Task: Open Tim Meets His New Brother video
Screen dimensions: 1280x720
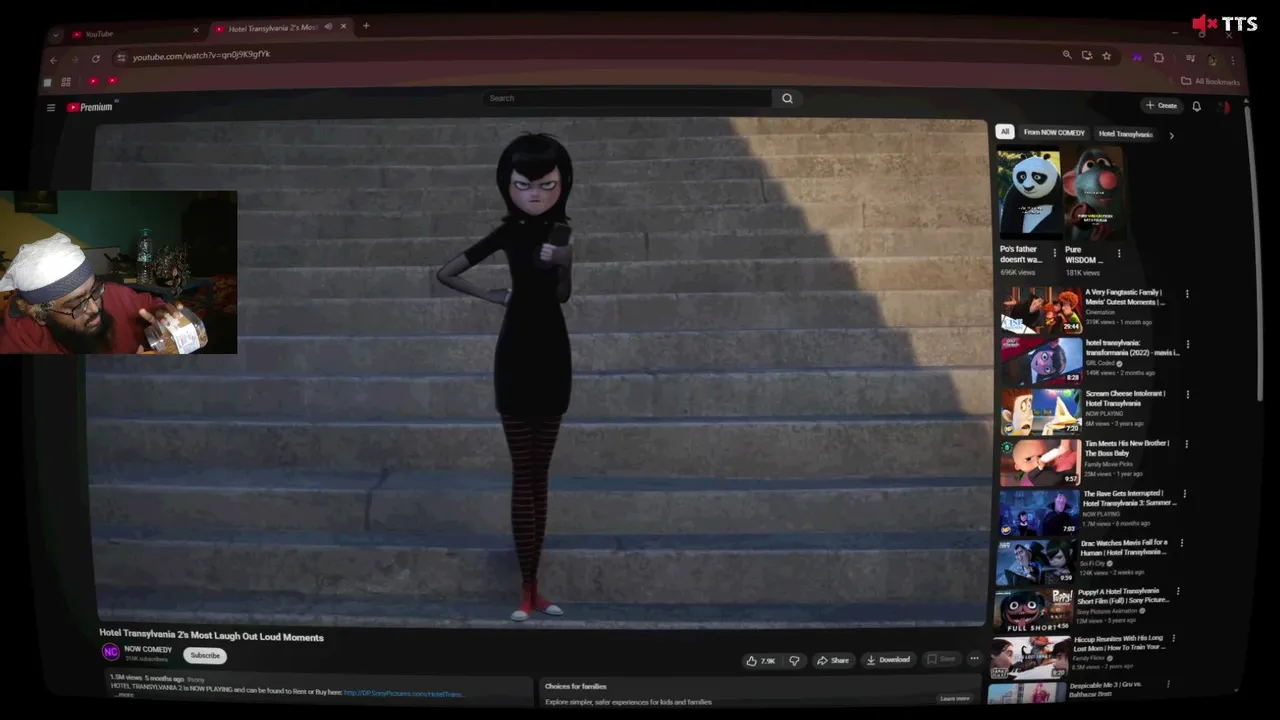Action: 1040,462
